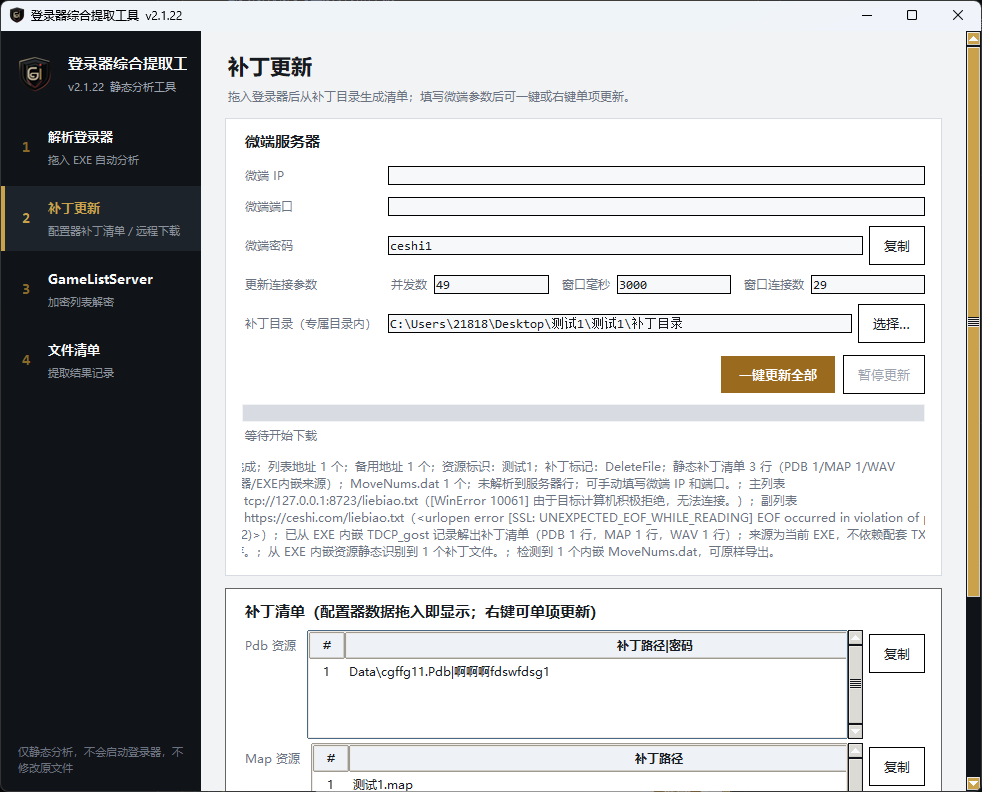The image size is (982, 792).
Task: Select the Data\cgffg11.Pdb row
Action: [x=577, y=672]
